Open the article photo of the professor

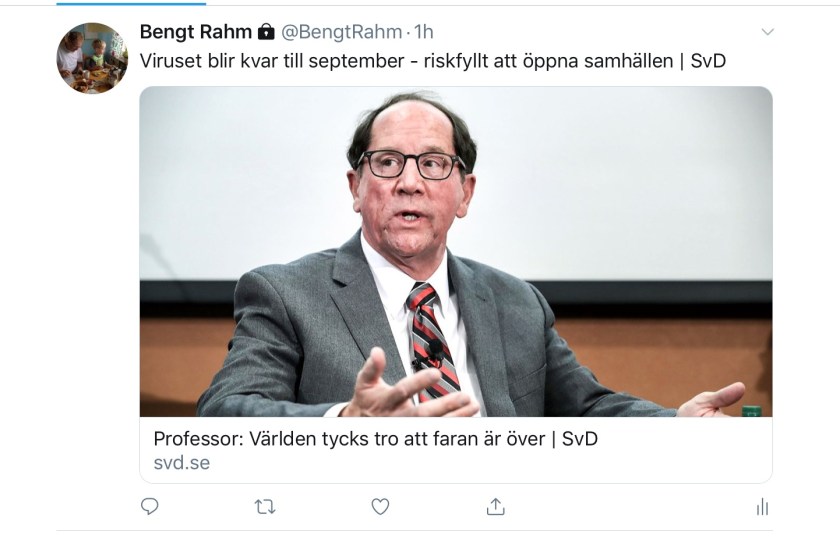pos(455,250)
